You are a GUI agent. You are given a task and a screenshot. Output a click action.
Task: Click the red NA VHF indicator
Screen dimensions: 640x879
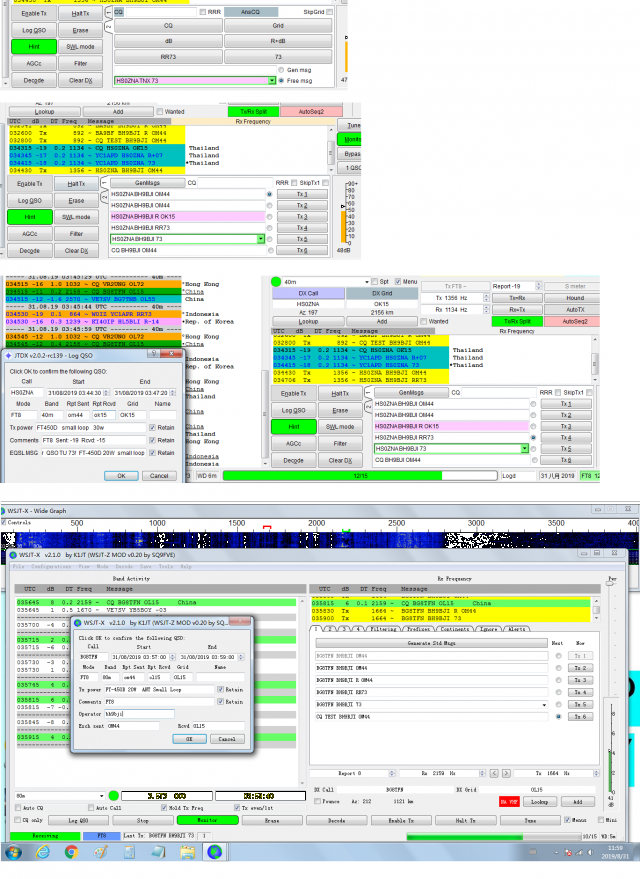coord(509,802)
